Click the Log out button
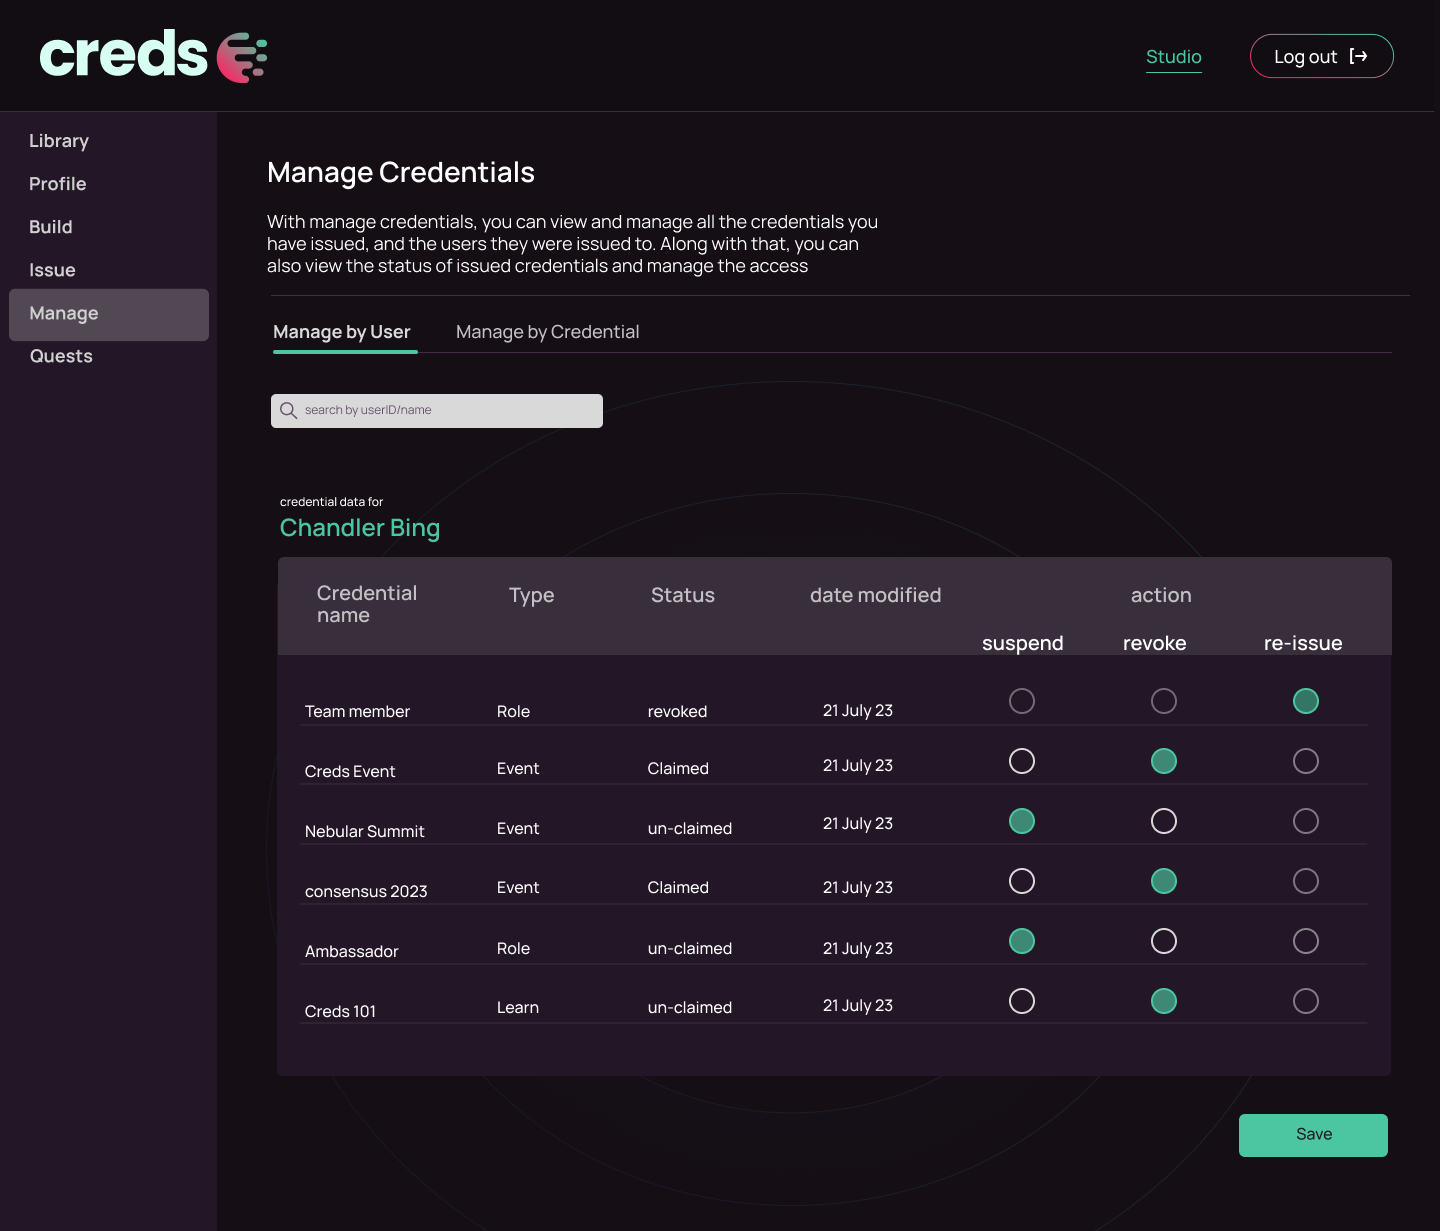 coord(1321,56)
